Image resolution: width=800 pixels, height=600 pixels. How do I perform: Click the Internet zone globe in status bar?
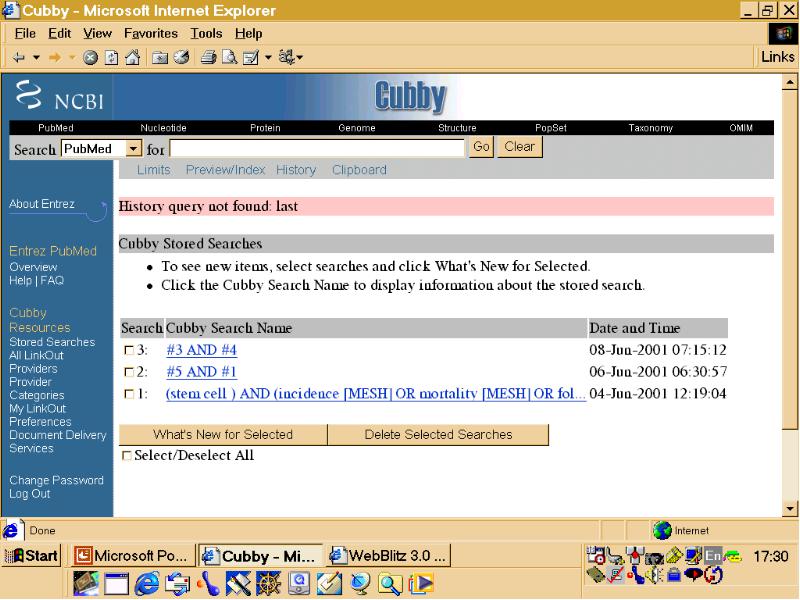662,531
